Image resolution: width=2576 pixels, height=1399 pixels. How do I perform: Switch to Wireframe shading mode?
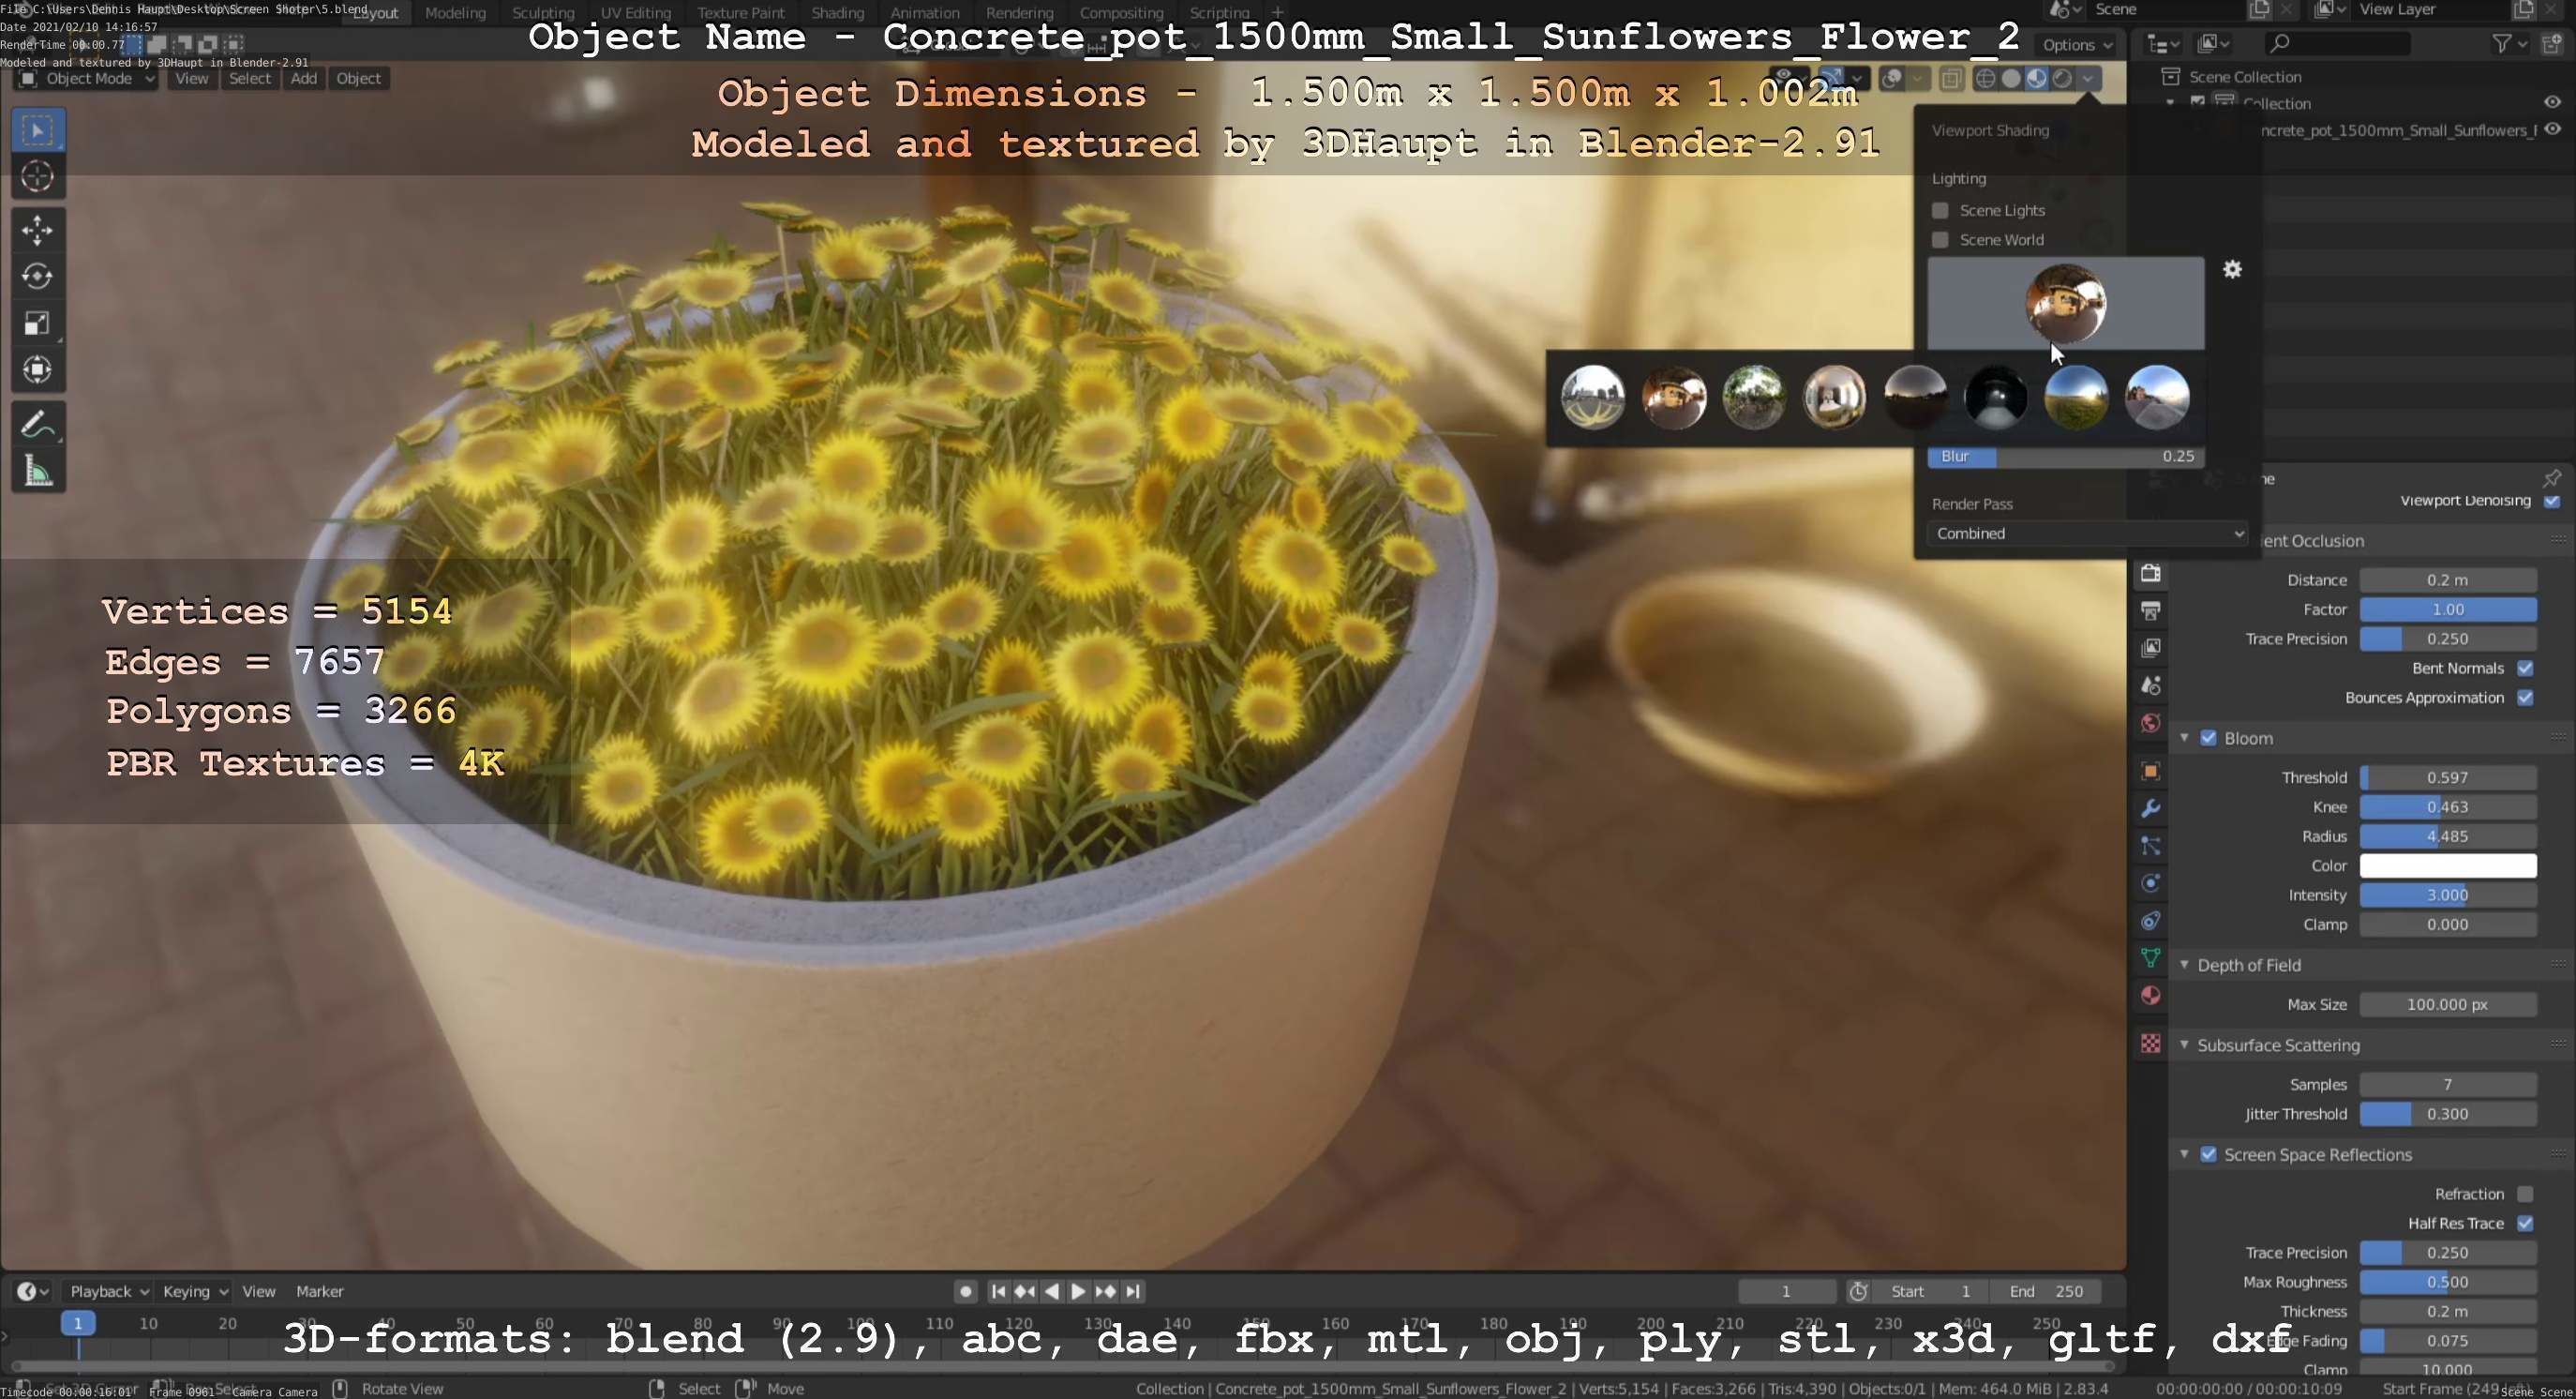click(1986, 79)
